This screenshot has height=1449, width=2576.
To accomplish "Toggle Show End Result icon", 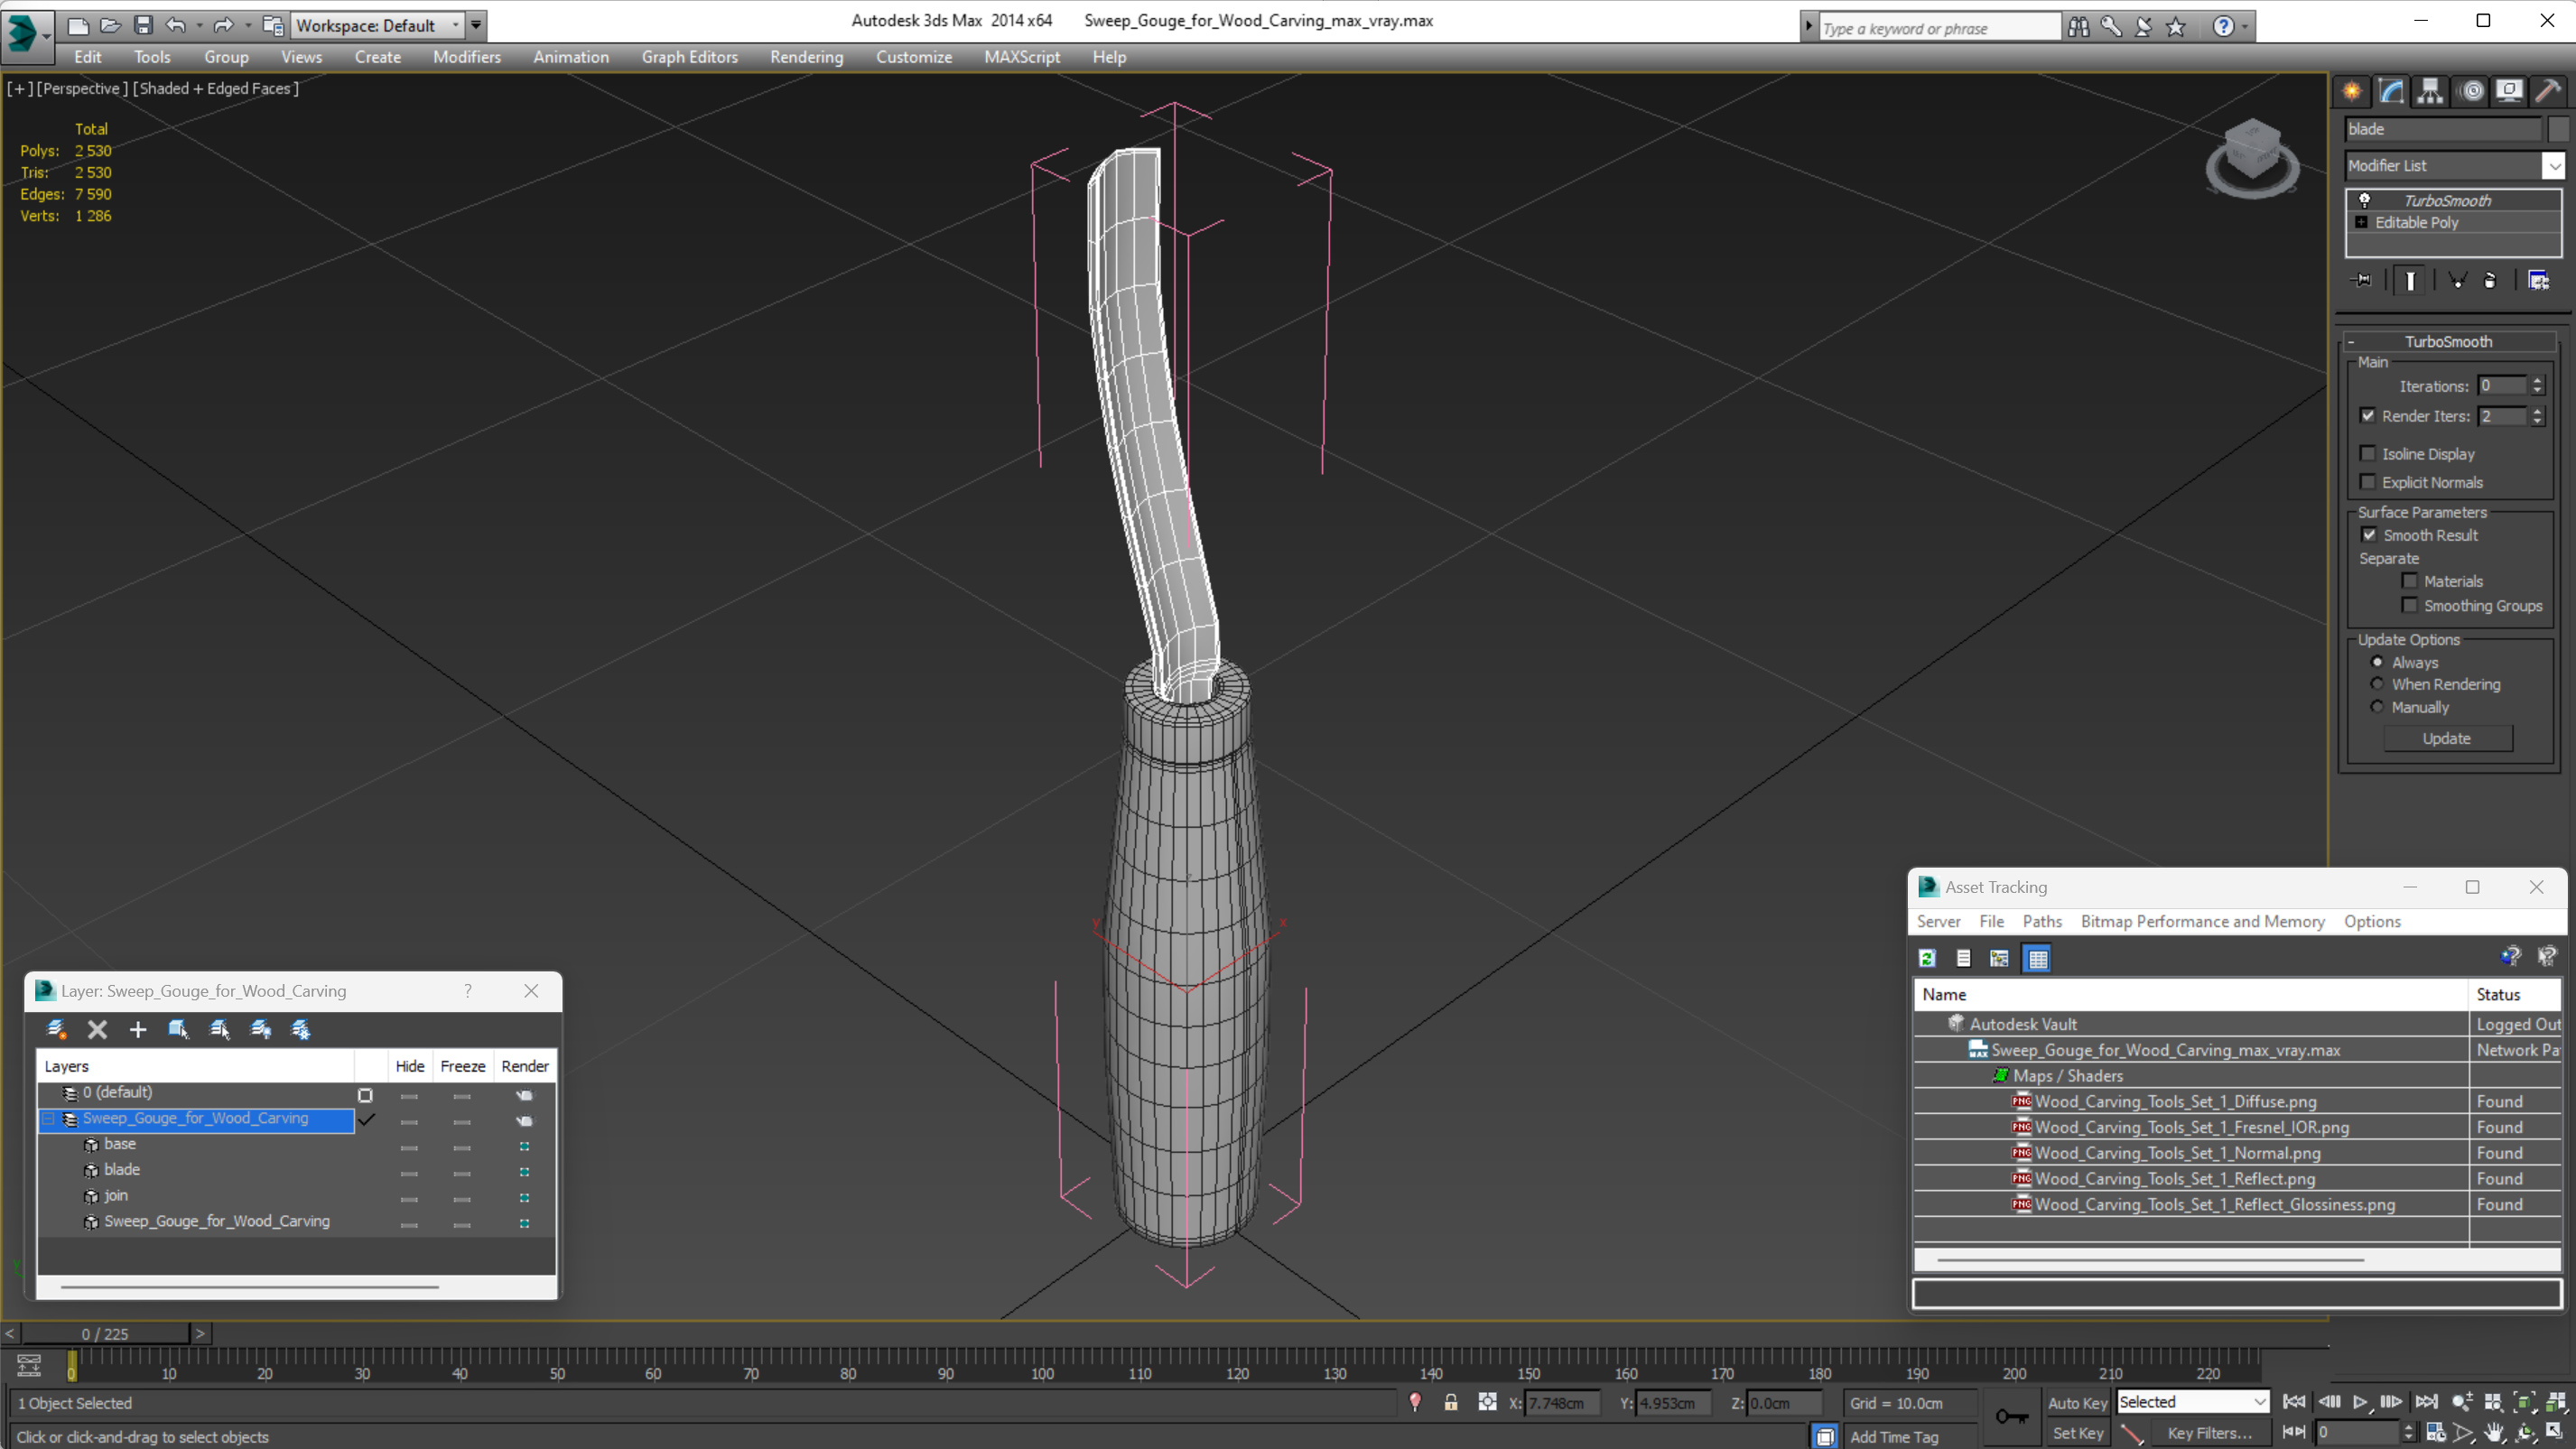I will pos(2410,280).
